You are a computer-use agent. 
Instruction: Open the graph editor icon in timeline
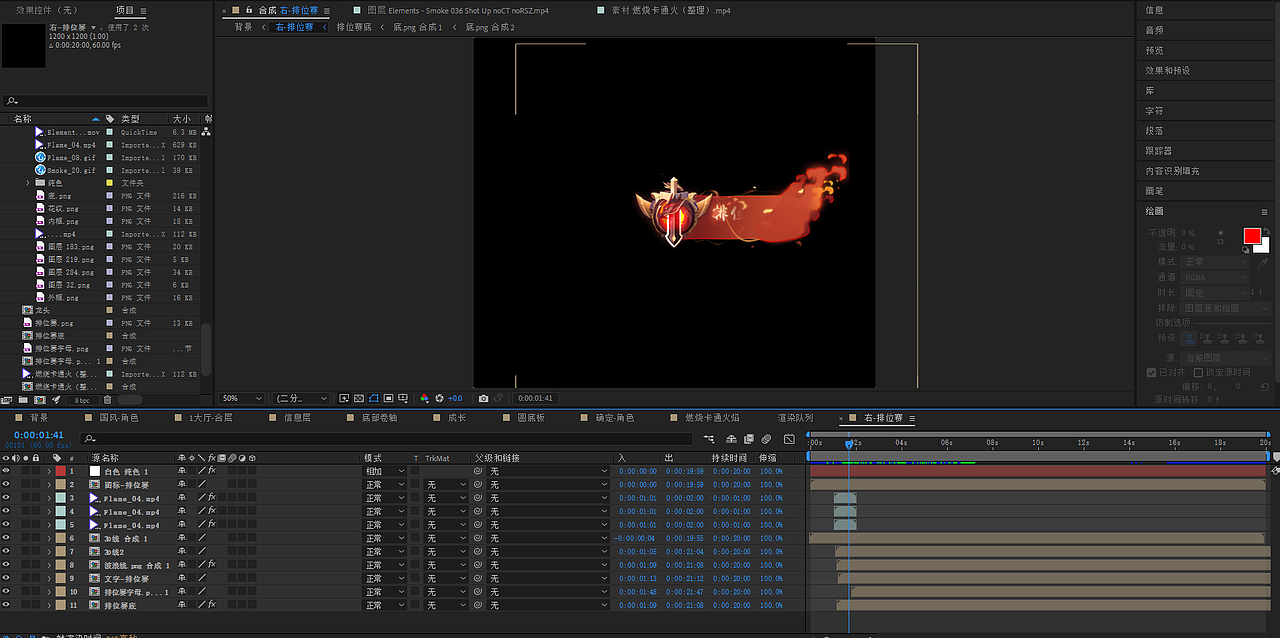pyautogui.click(x=789, y=439)
